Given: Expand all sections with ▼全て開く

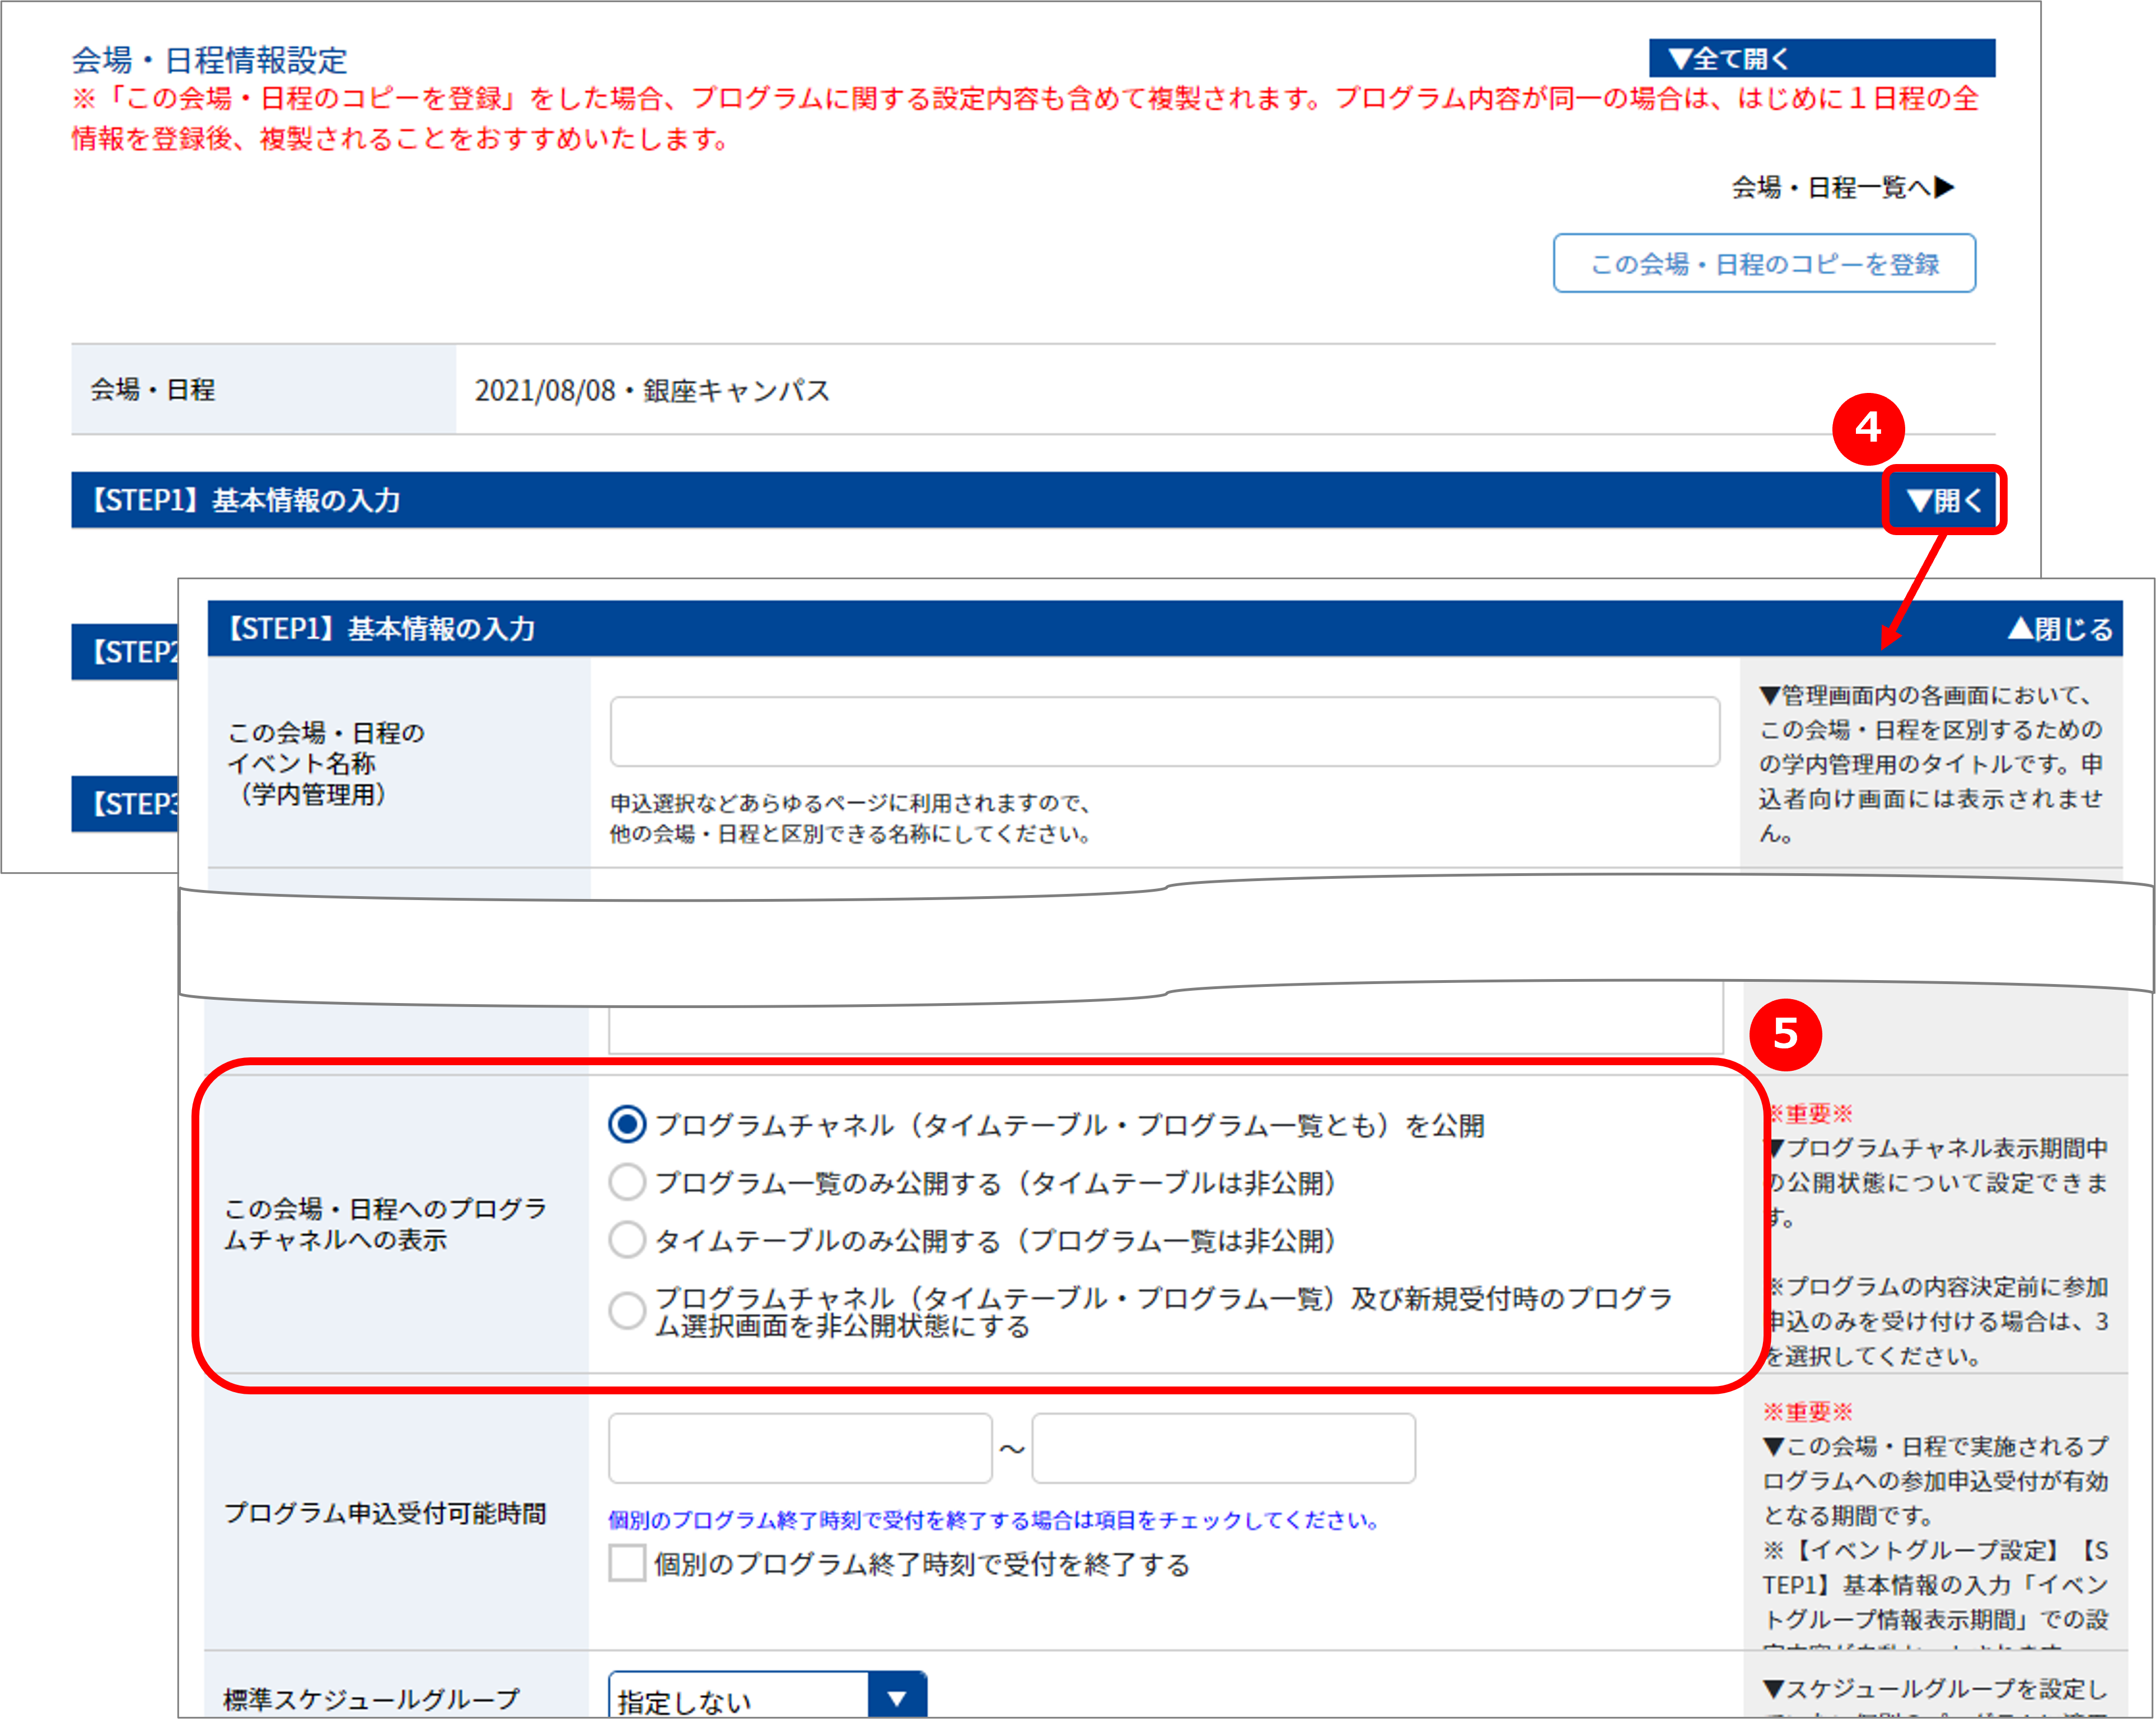Looking at the screenshot, I should click(x=1821, y=58).
